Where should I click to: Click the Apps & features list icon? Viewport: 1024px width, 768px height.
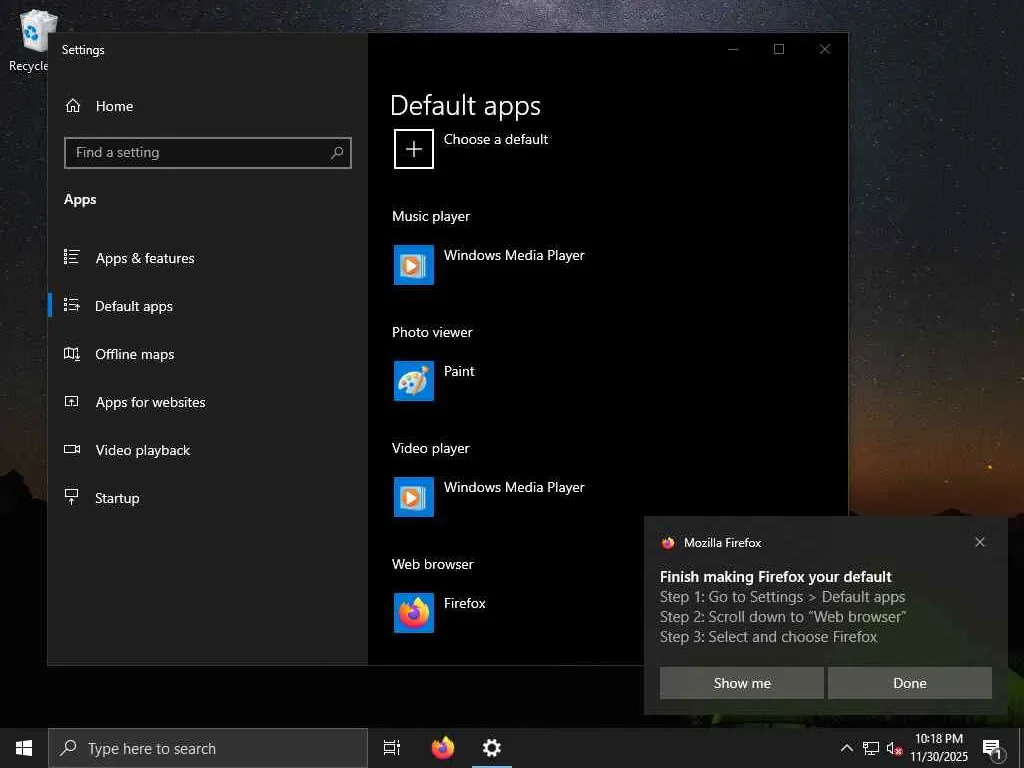(72, 257)
